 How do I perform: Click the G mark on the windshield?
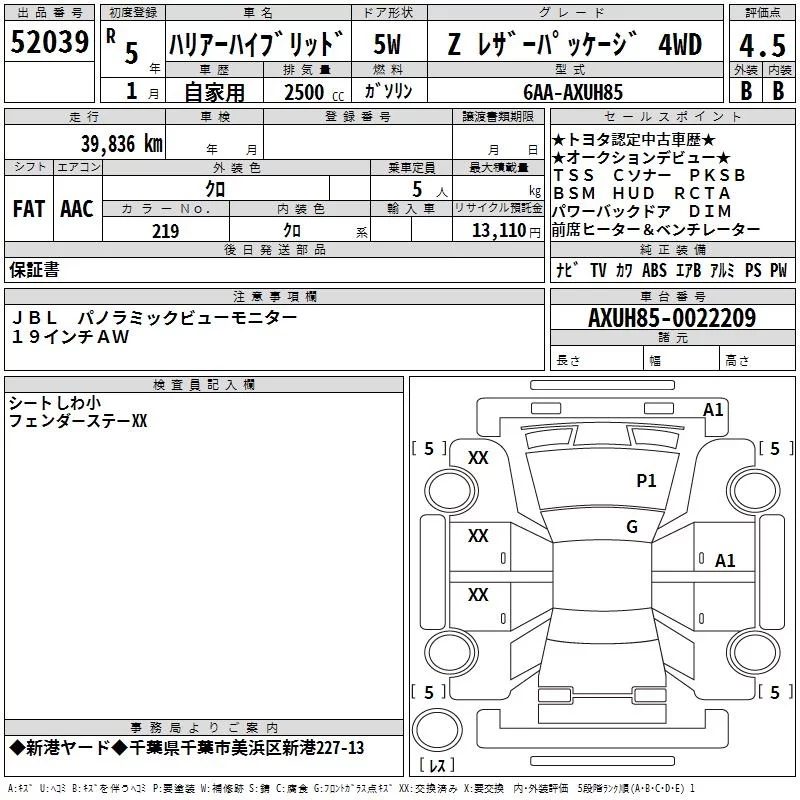[x=631, y=527]
